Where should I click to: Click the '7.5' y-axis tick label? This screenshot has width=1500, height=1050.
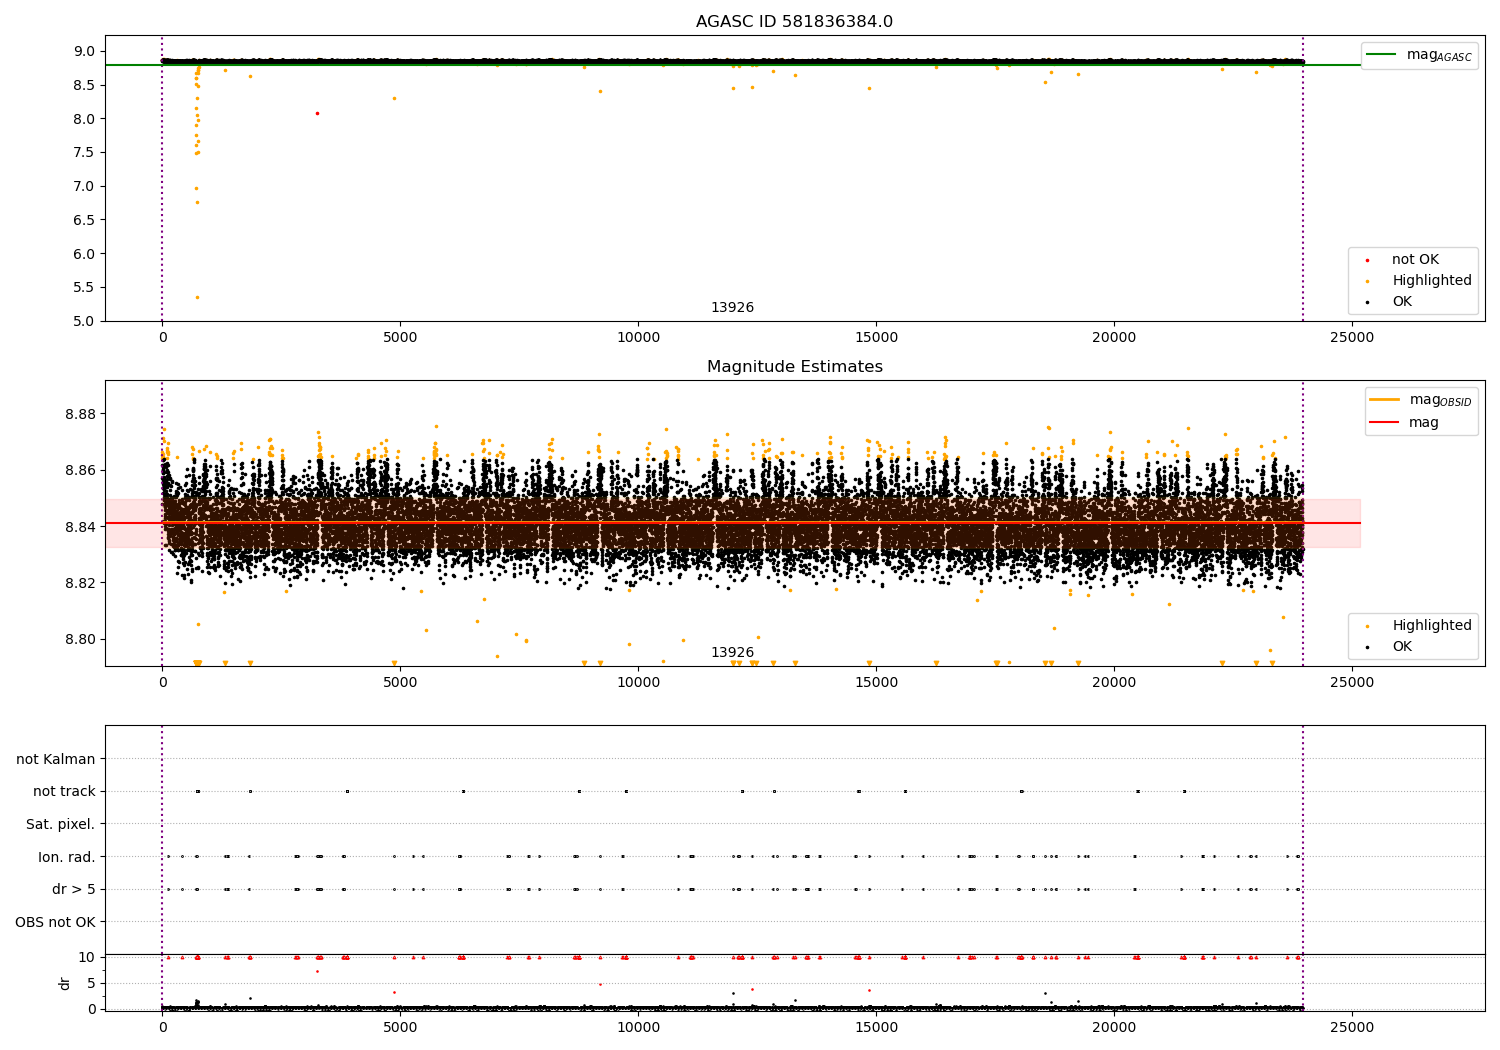tap(85, 153)
